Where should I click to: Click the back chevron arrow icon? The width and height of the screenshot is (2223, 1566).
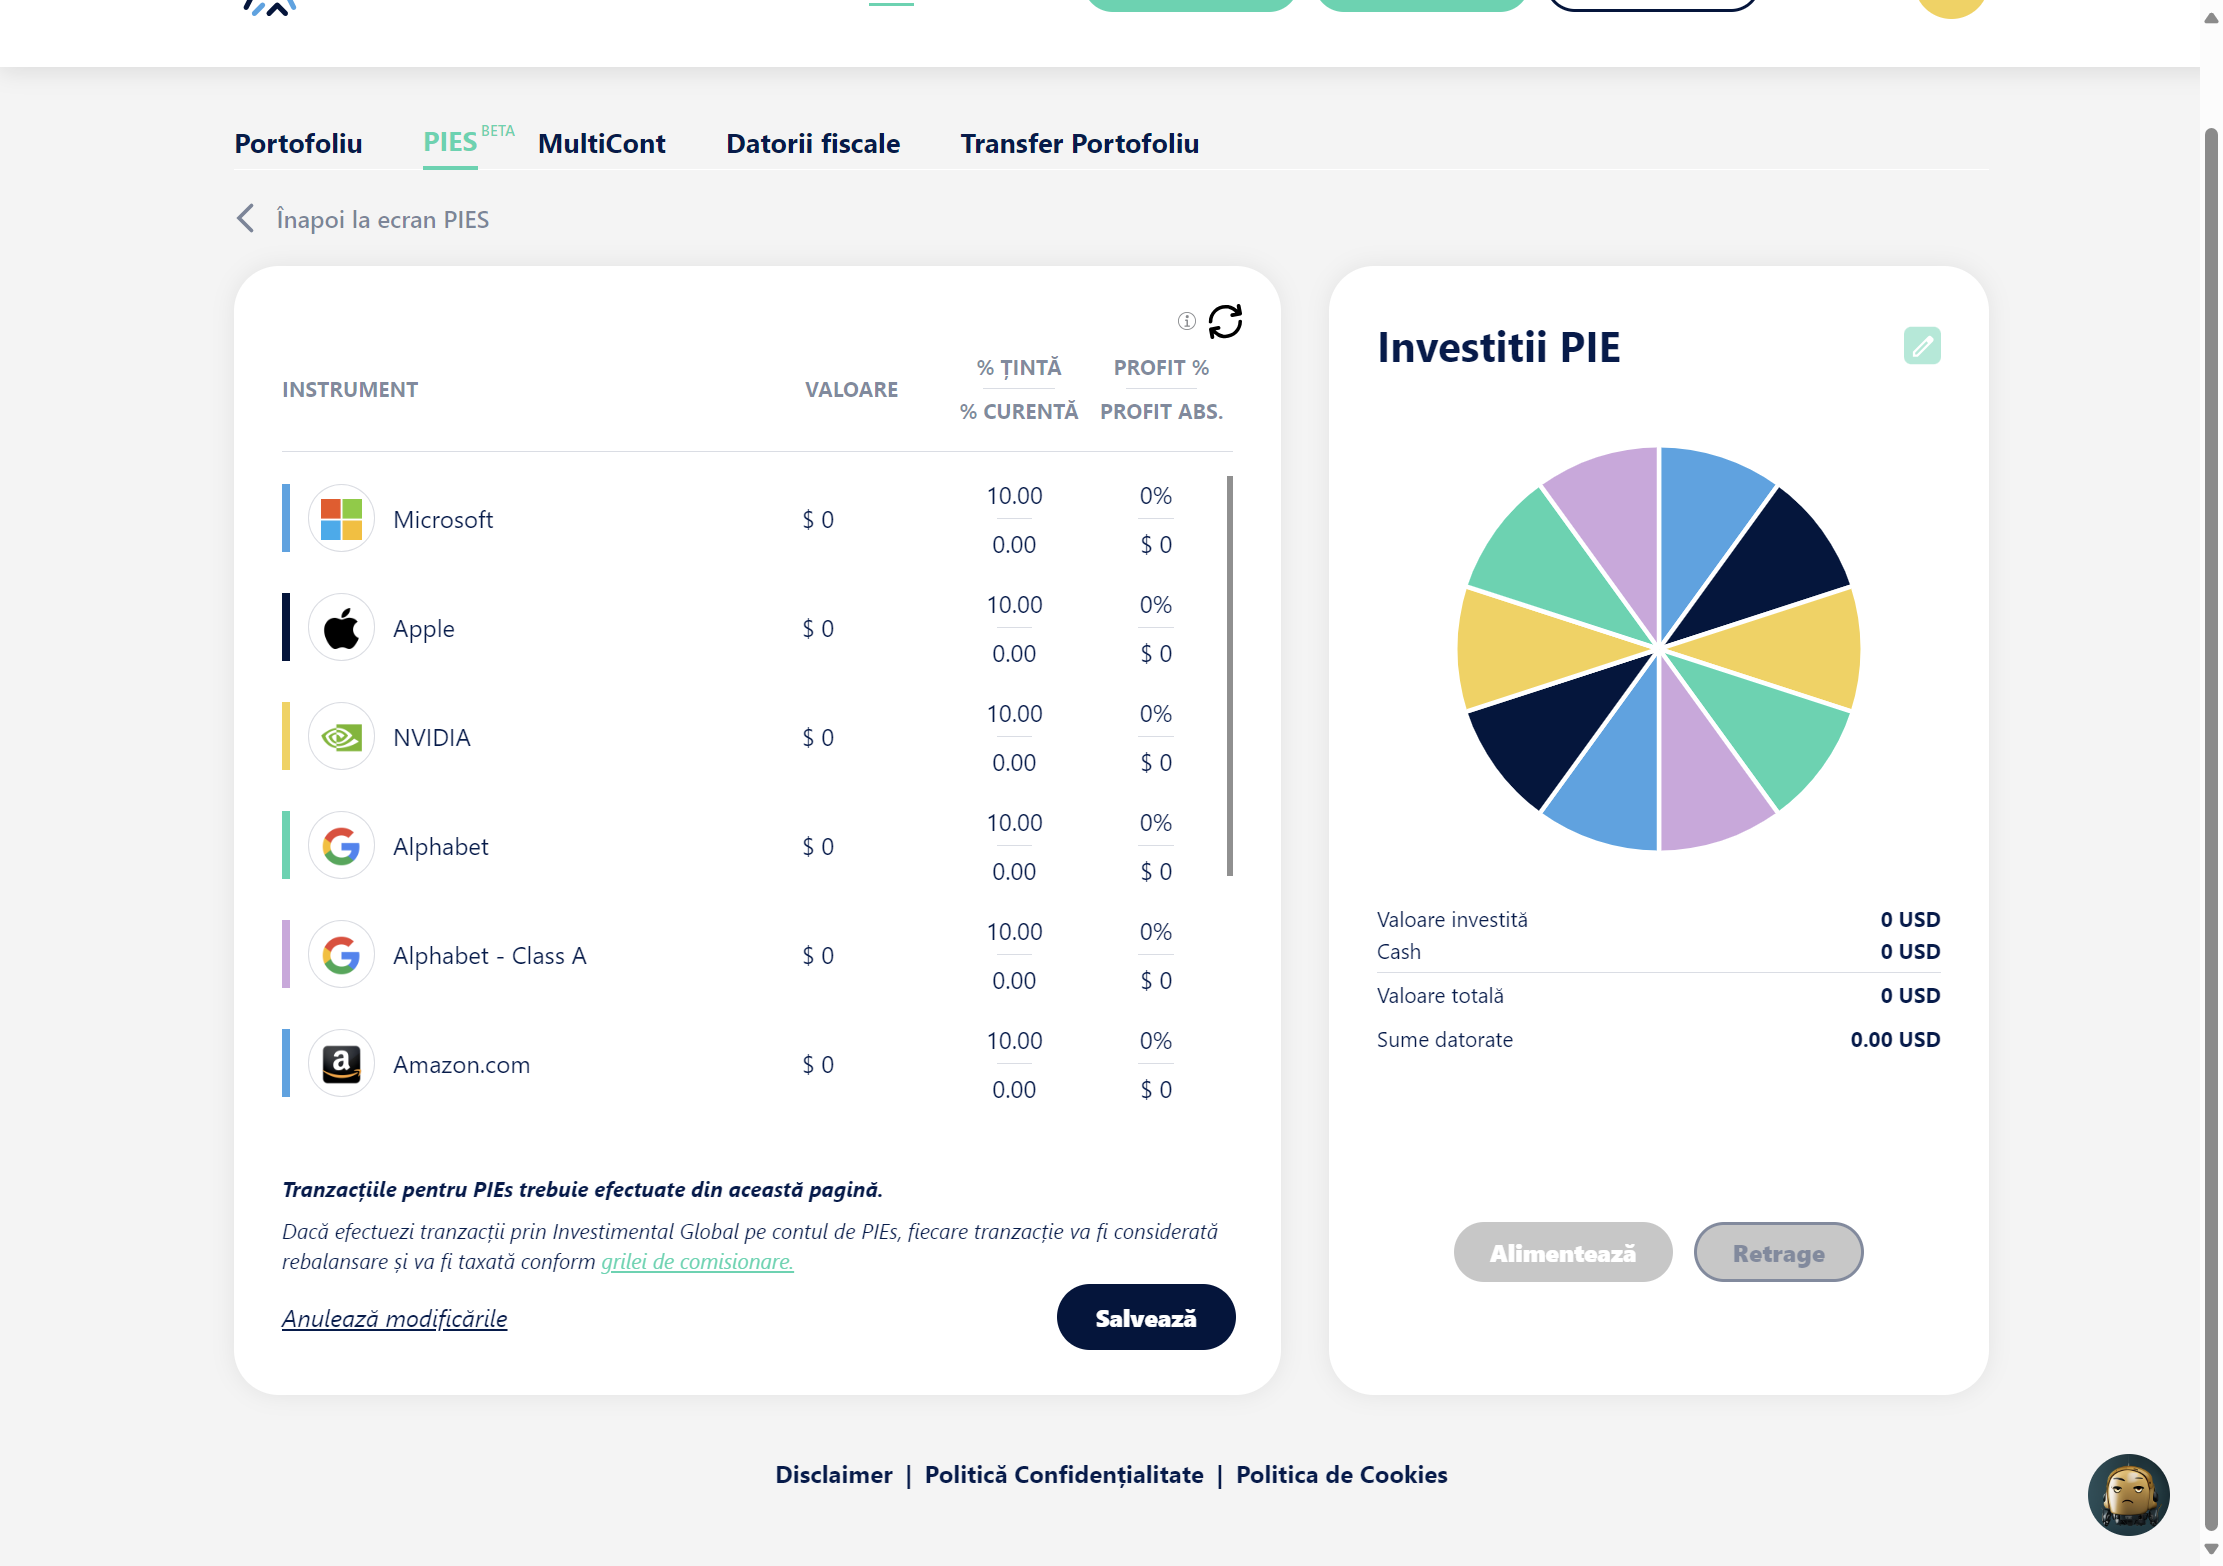pyautogui.click(x=246, y=218)
